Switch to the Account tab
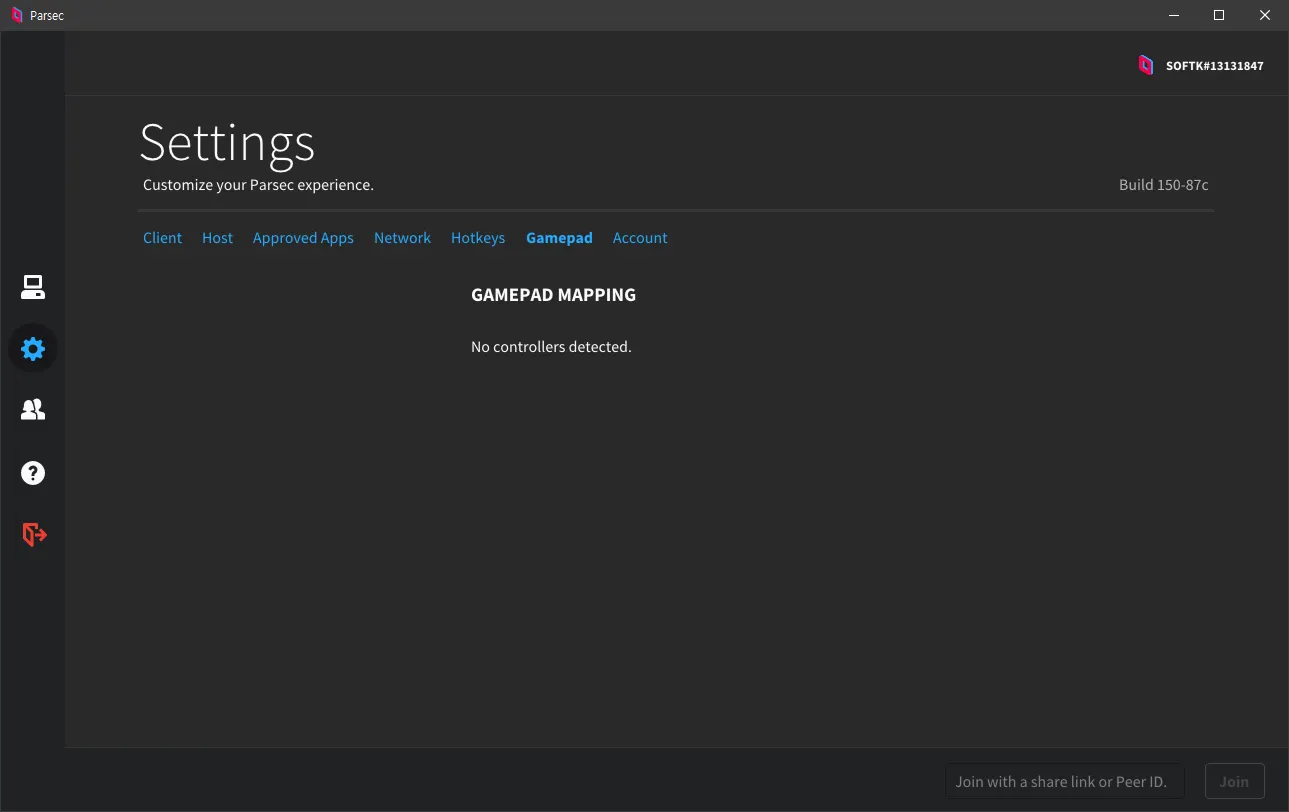The image size is (1289, 812). [x=640, y=238]
